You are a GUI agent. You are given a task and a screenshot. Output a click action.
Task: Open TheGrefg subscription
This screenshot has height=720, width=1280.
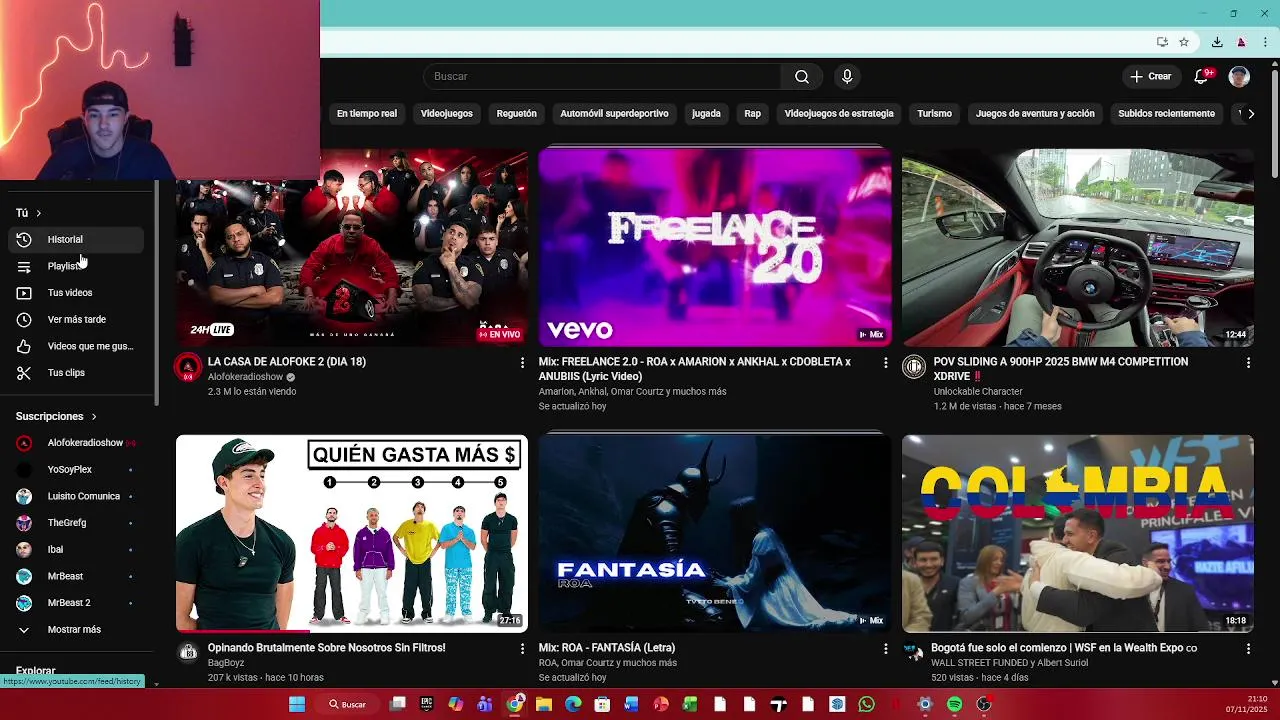coord(76,523)
